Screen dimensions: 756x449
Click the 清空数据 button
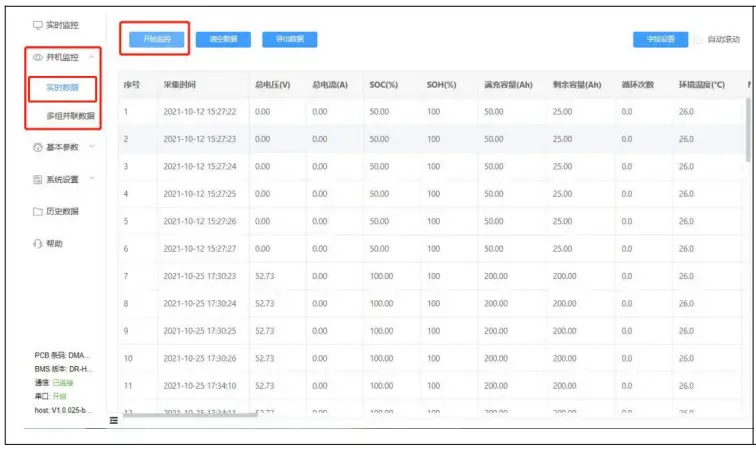click(x=223, y=39)
